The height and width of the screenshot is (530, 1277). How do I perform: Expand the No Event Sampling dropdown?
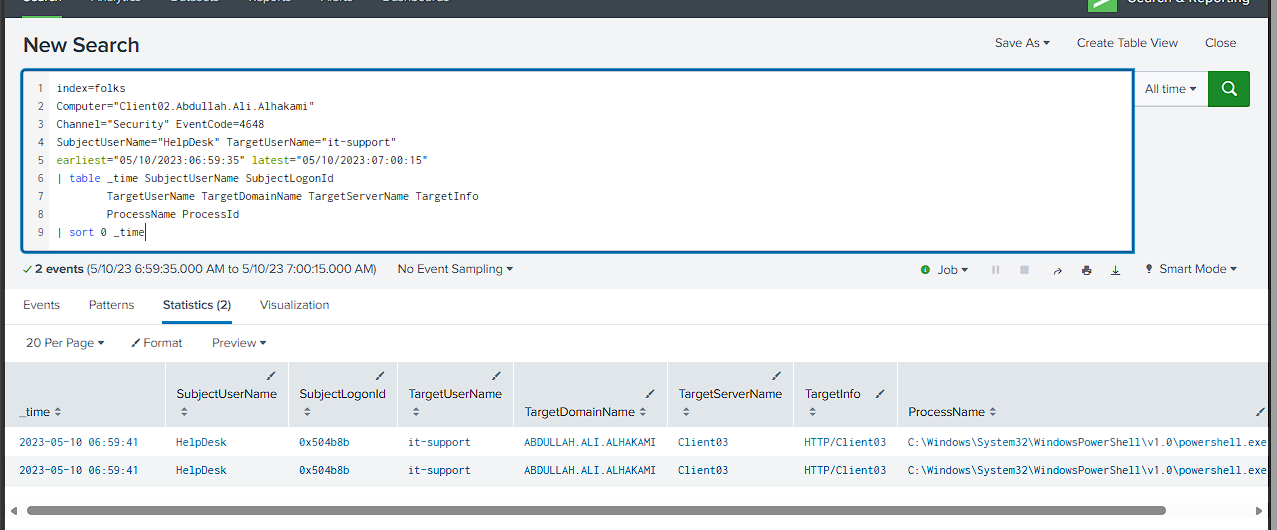(x=455, y=269)
